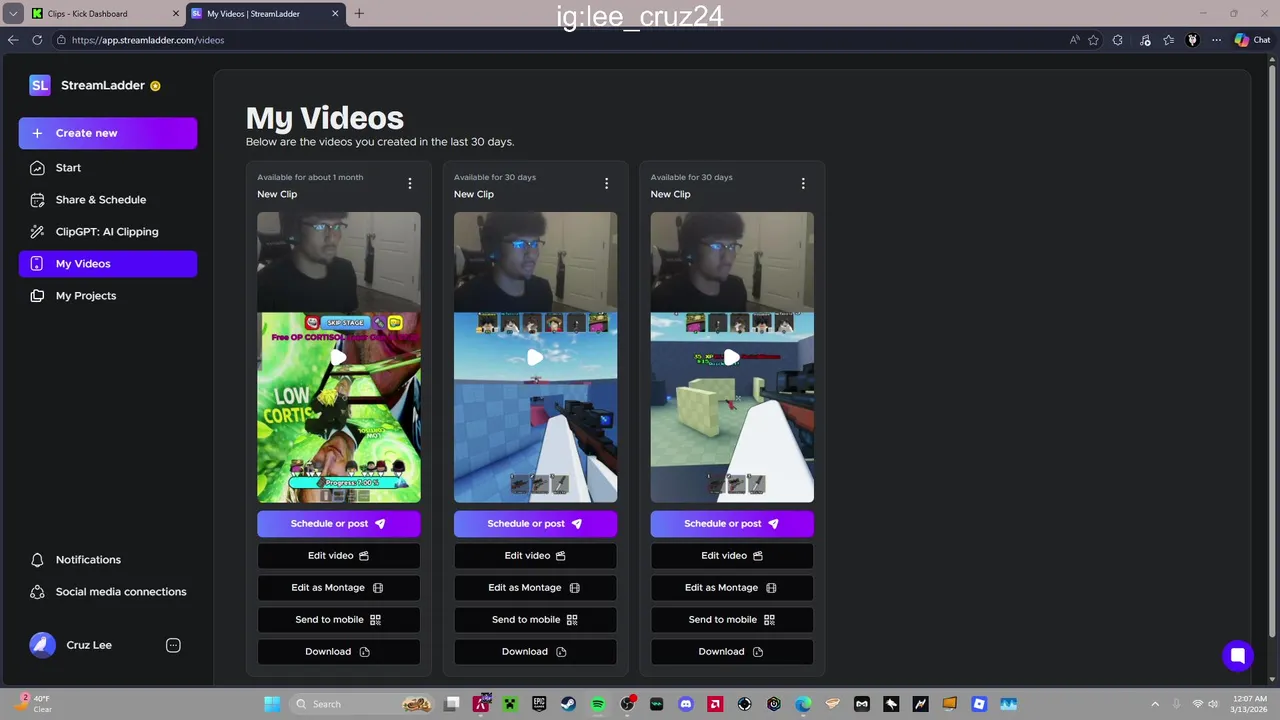Select My Videos in sidebar

(108, 264)
